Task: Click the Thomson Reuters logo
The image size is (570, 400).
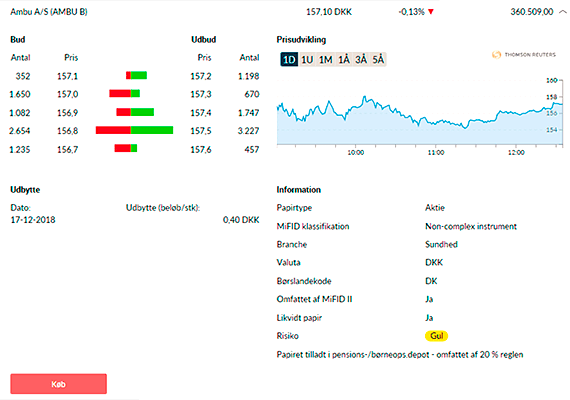Action: (x=524, y=55)
